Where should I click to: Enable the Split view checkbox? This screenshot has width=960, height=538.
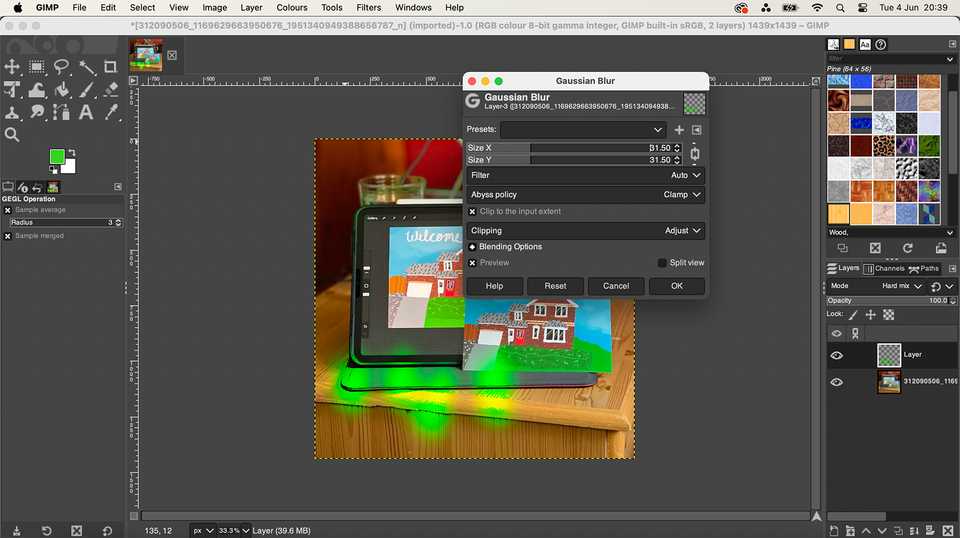point(662,263)
